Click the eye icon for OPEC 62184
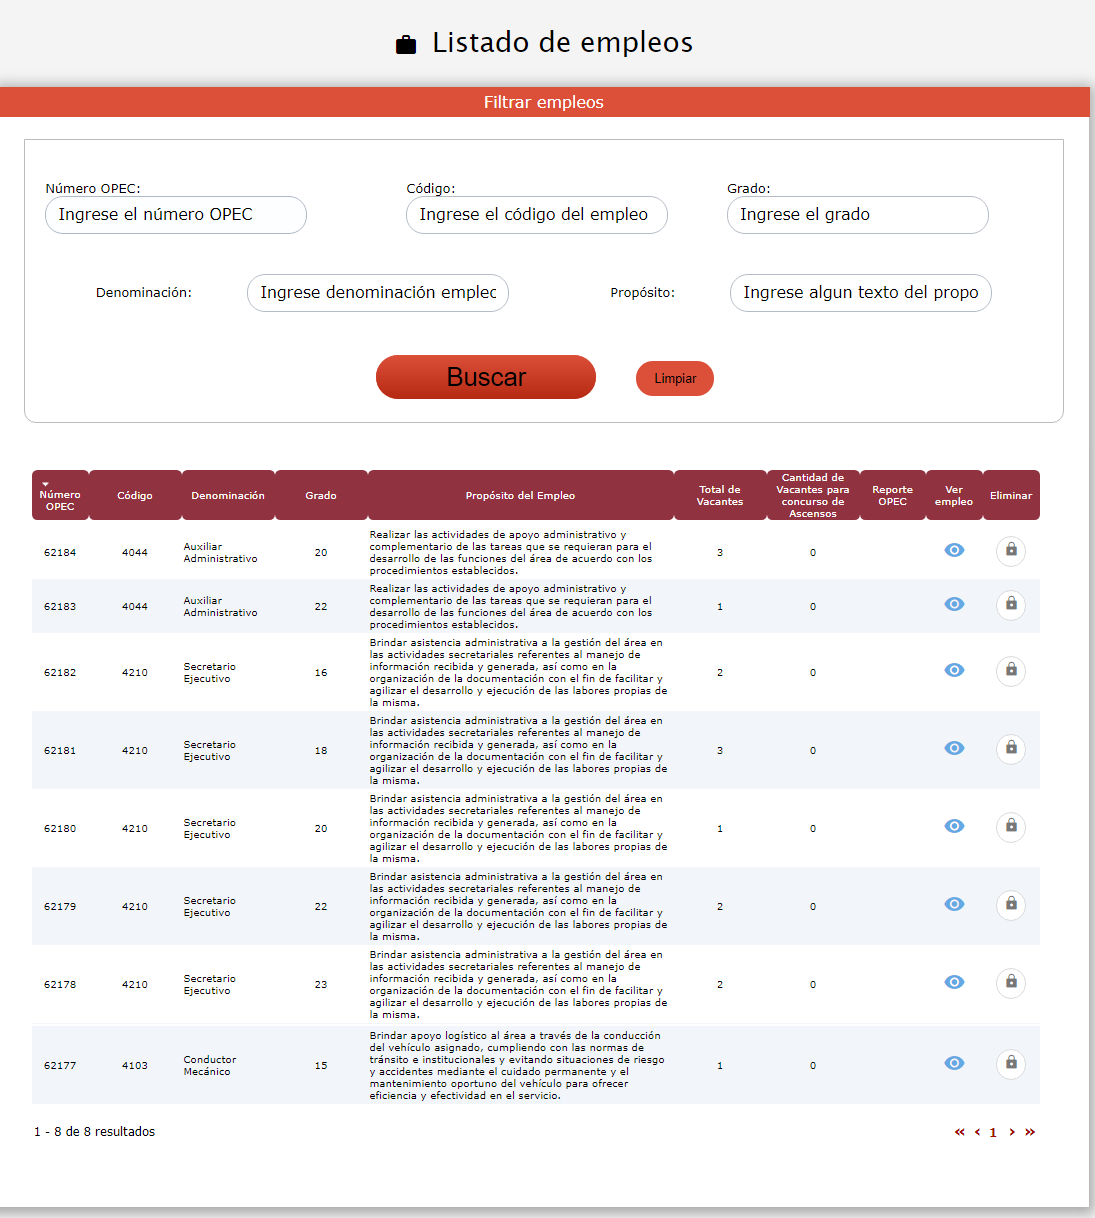 pyautogui.click(x=954, y=550)
